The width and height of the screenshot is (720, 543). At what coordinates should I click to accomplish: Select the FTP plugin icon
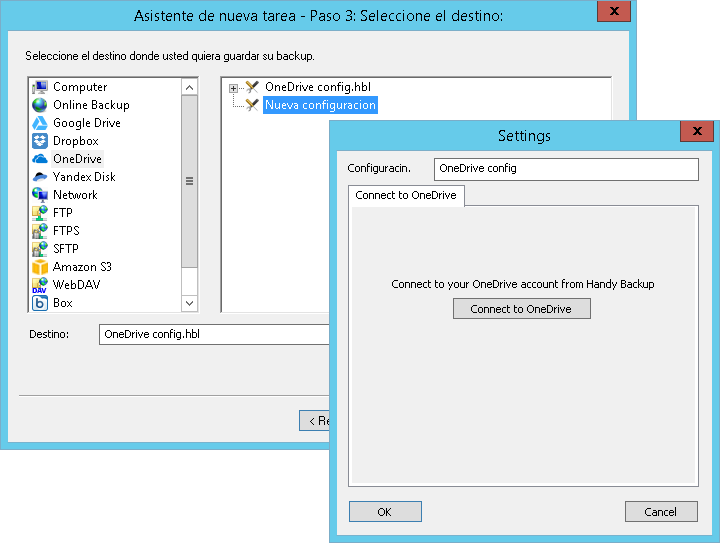point(40,213)
